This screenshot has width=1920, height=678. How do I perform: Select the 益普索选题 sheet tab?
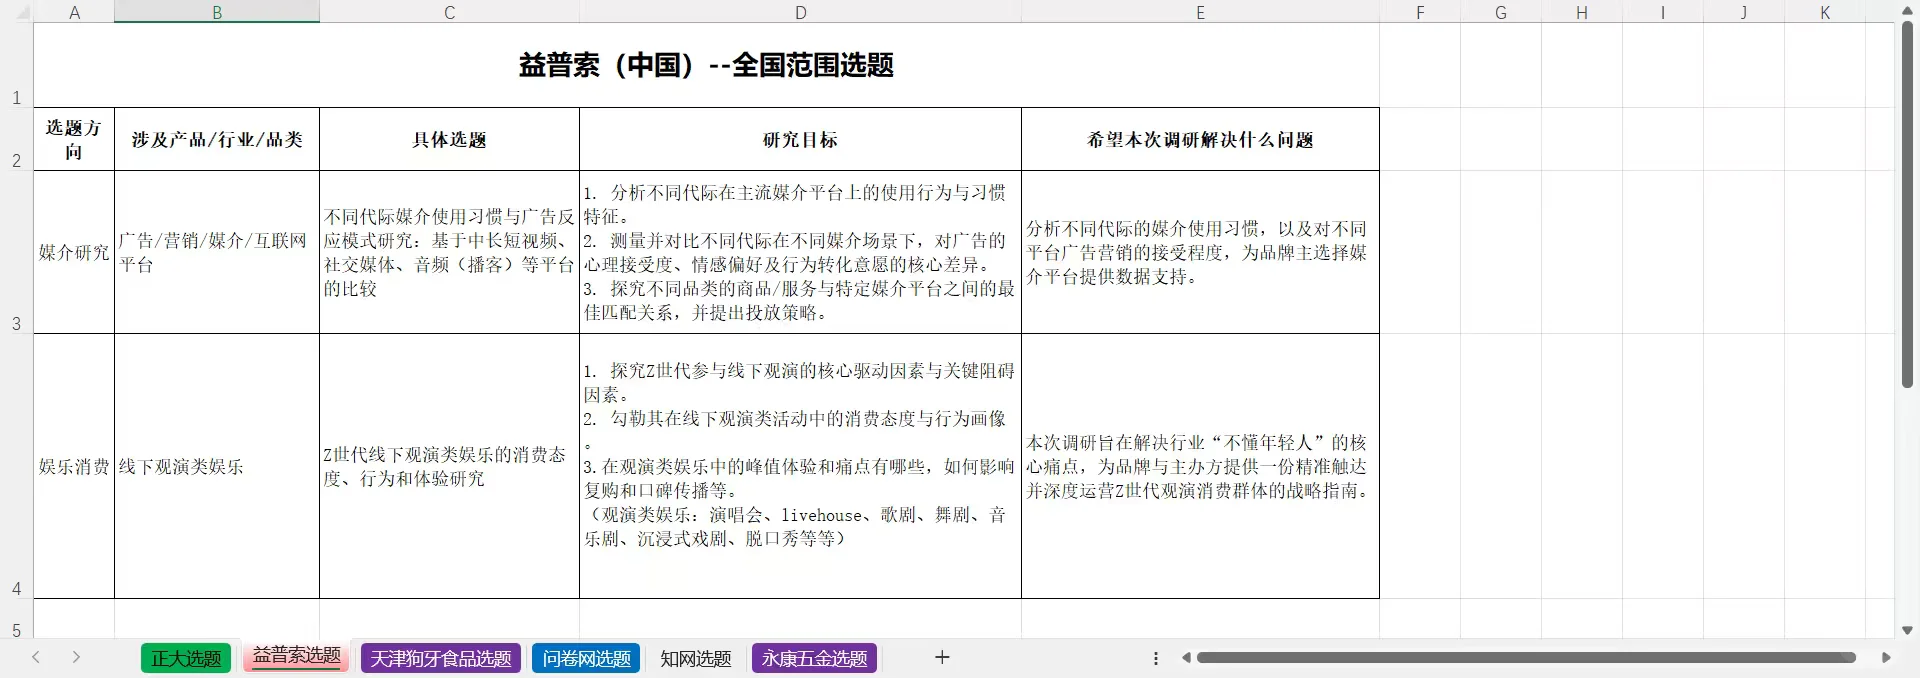(296, 656)
